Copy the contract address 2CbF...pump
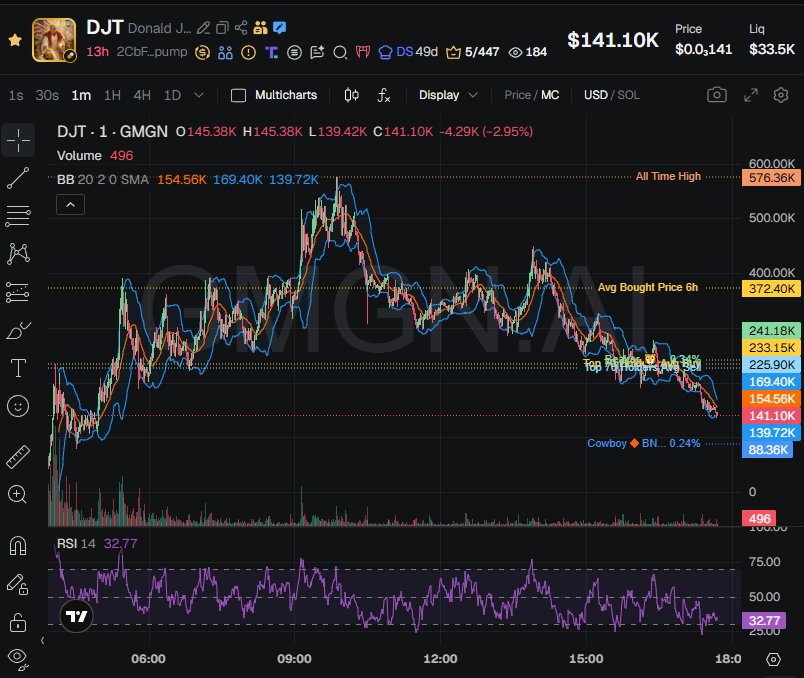This screenshot has width=804, height=678. (x=152, y=52)
